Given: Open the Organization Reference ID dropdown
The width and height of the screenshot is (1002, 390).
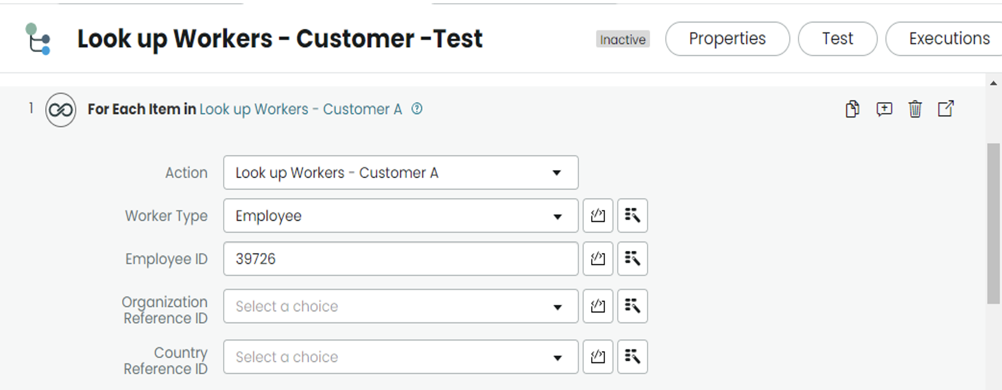Looking at the screenshot, I should [x=401, y=306].
